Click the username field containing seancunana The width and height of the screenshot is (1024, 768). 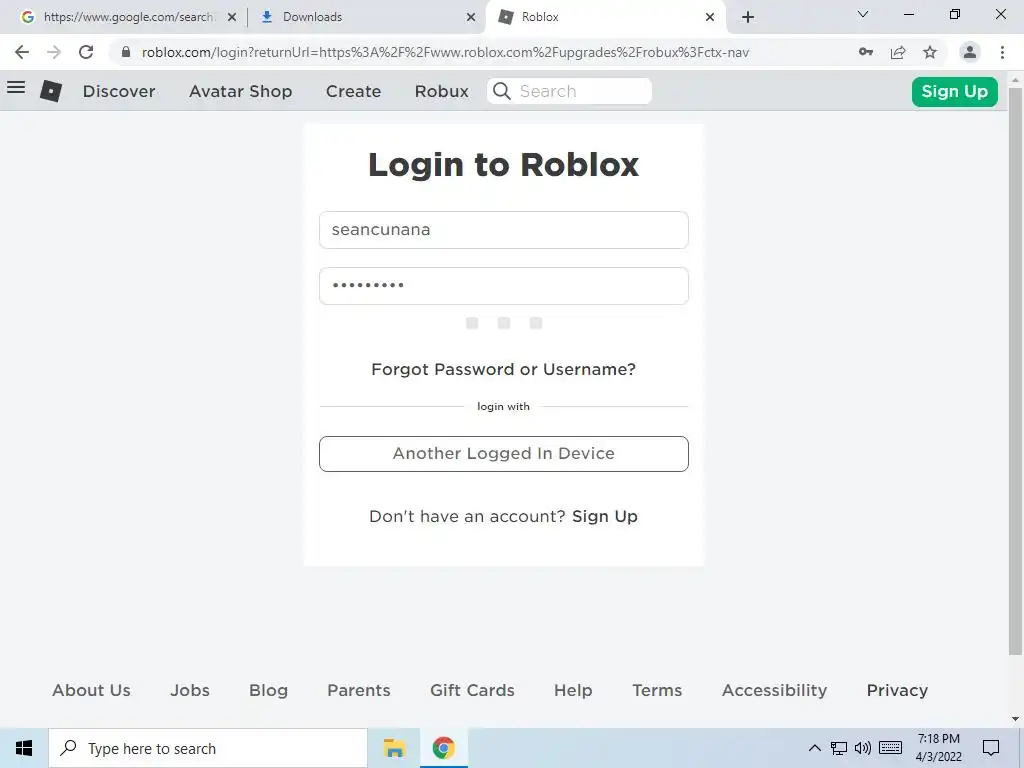[x=504, y=230]
